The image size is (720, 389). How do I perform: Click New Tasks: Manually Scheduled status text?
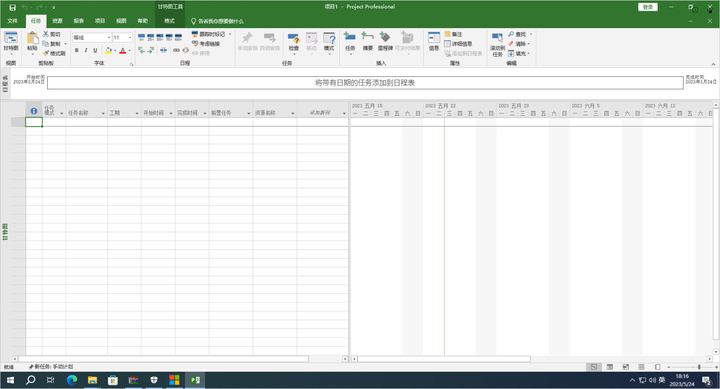click(51, 366)
